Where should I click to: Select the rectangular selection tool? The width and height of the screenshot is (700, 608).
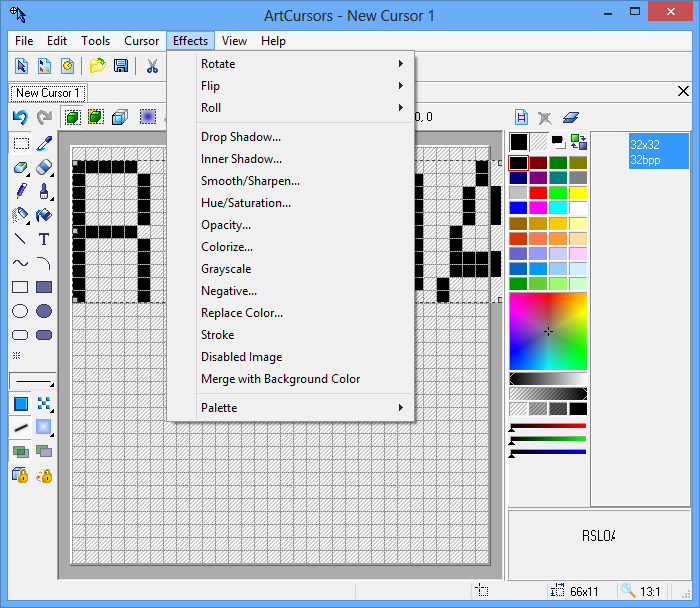click(21, 144)
